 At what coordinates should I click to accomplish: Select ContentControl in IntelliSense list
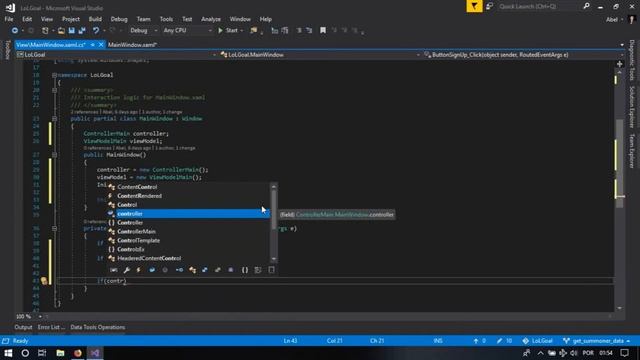pos(189,187)
